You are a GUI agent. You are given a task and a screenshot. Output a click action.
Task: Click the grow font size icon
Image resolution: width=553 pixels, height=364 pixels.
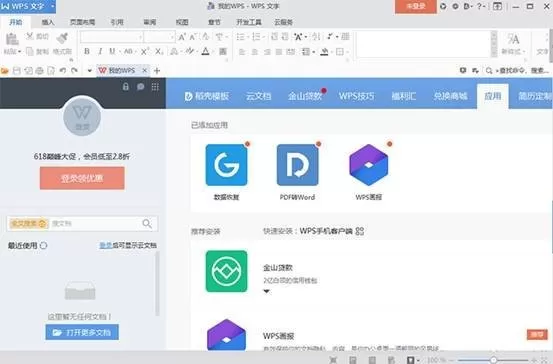coord(182,37)
